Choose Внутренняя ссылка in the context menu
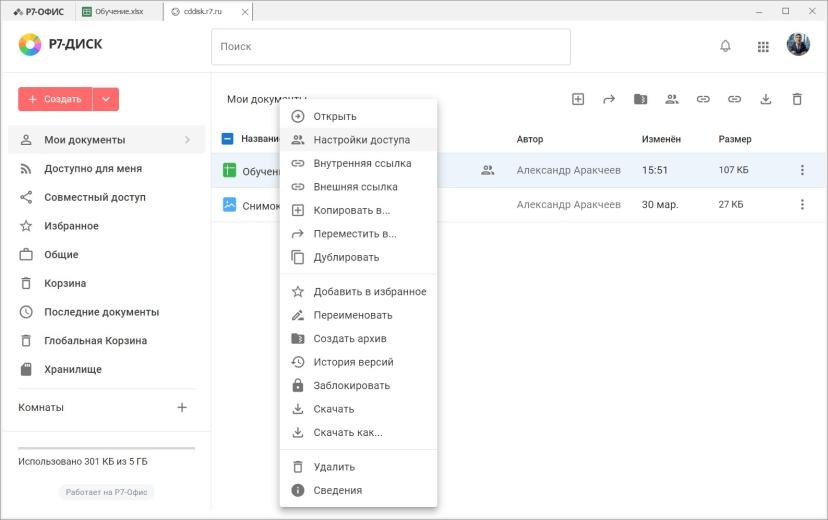Screen dimensions: 828x520 (359, 163)
